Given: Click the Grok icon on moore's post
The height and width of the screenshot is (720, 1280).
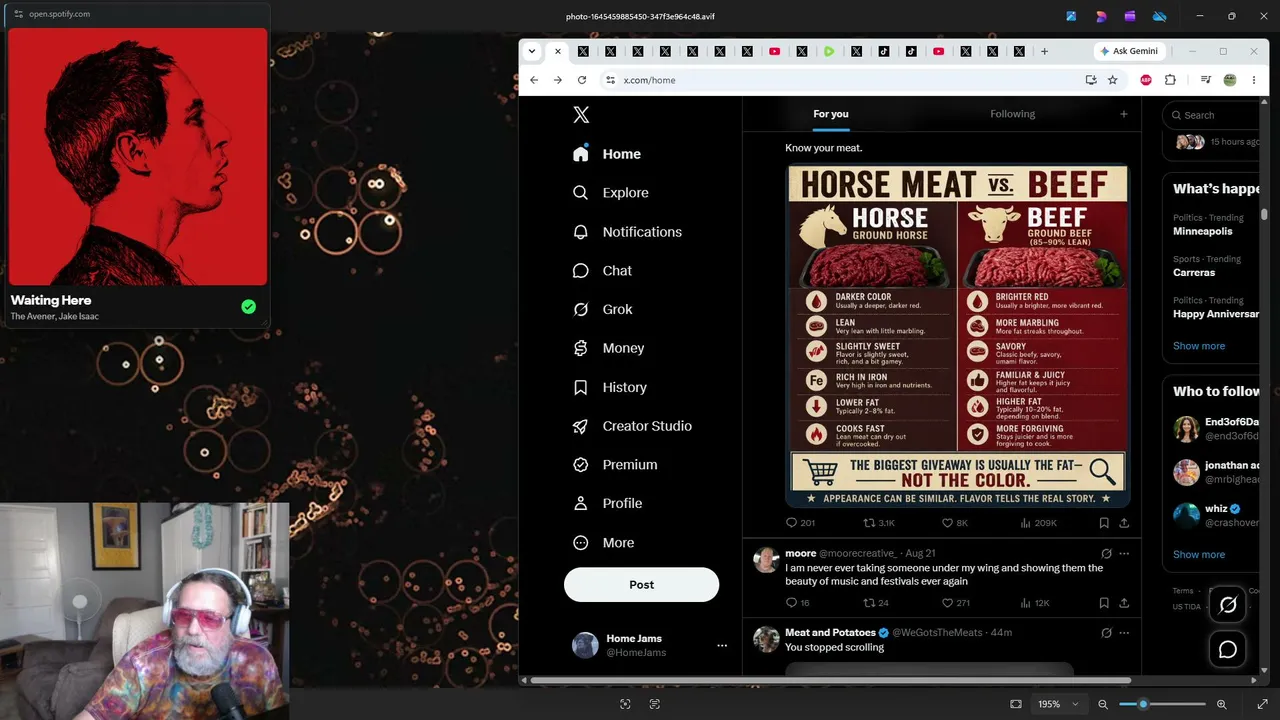Looking at the screenshot, I should 1106,553.
